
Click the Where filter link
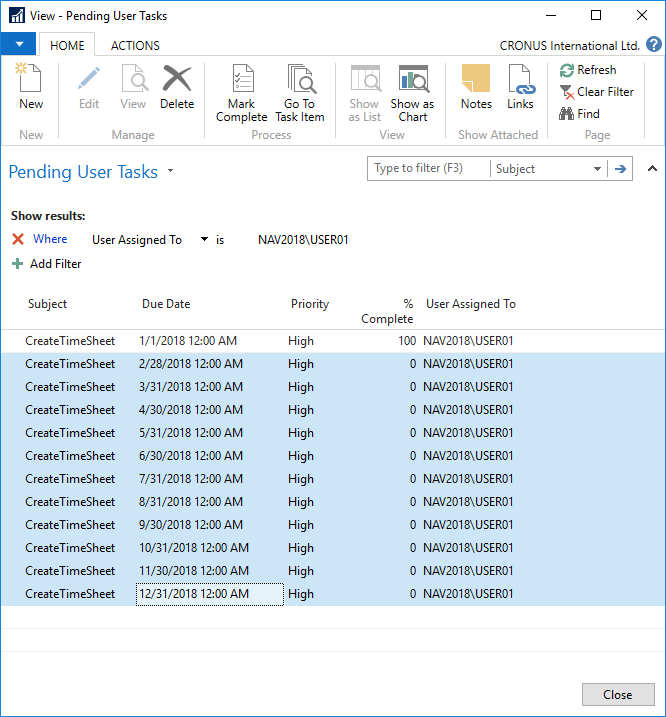50,239
